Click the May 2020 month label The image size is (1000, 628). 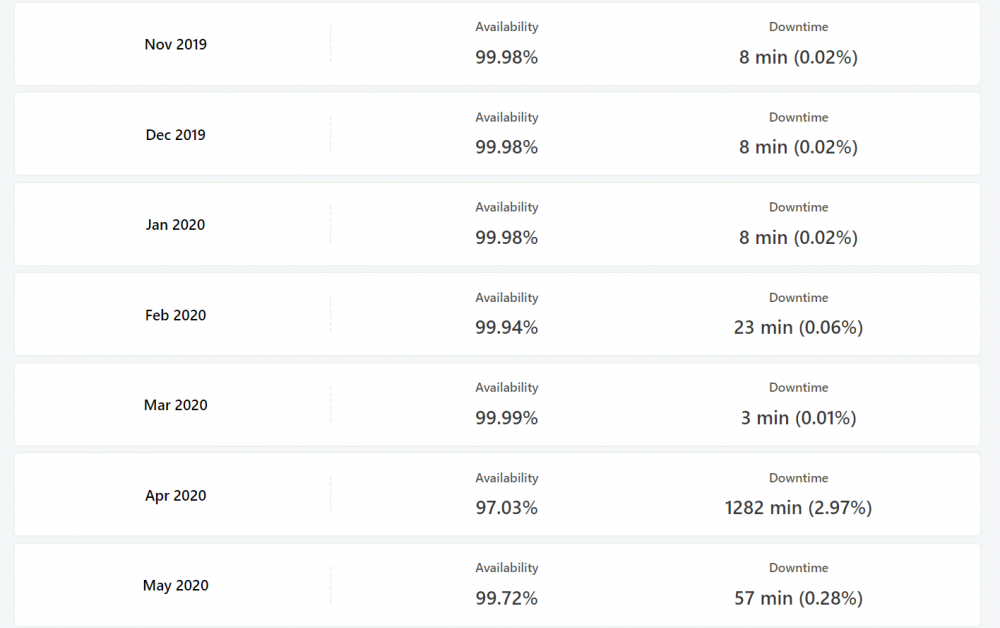point(176,586)
